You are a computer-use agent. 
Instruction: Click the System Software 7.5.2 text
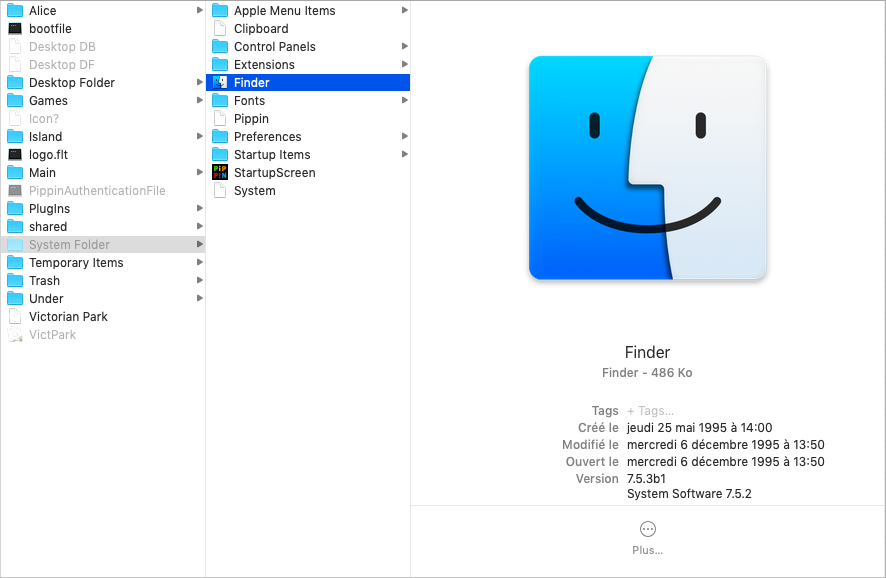pos(689,494)
